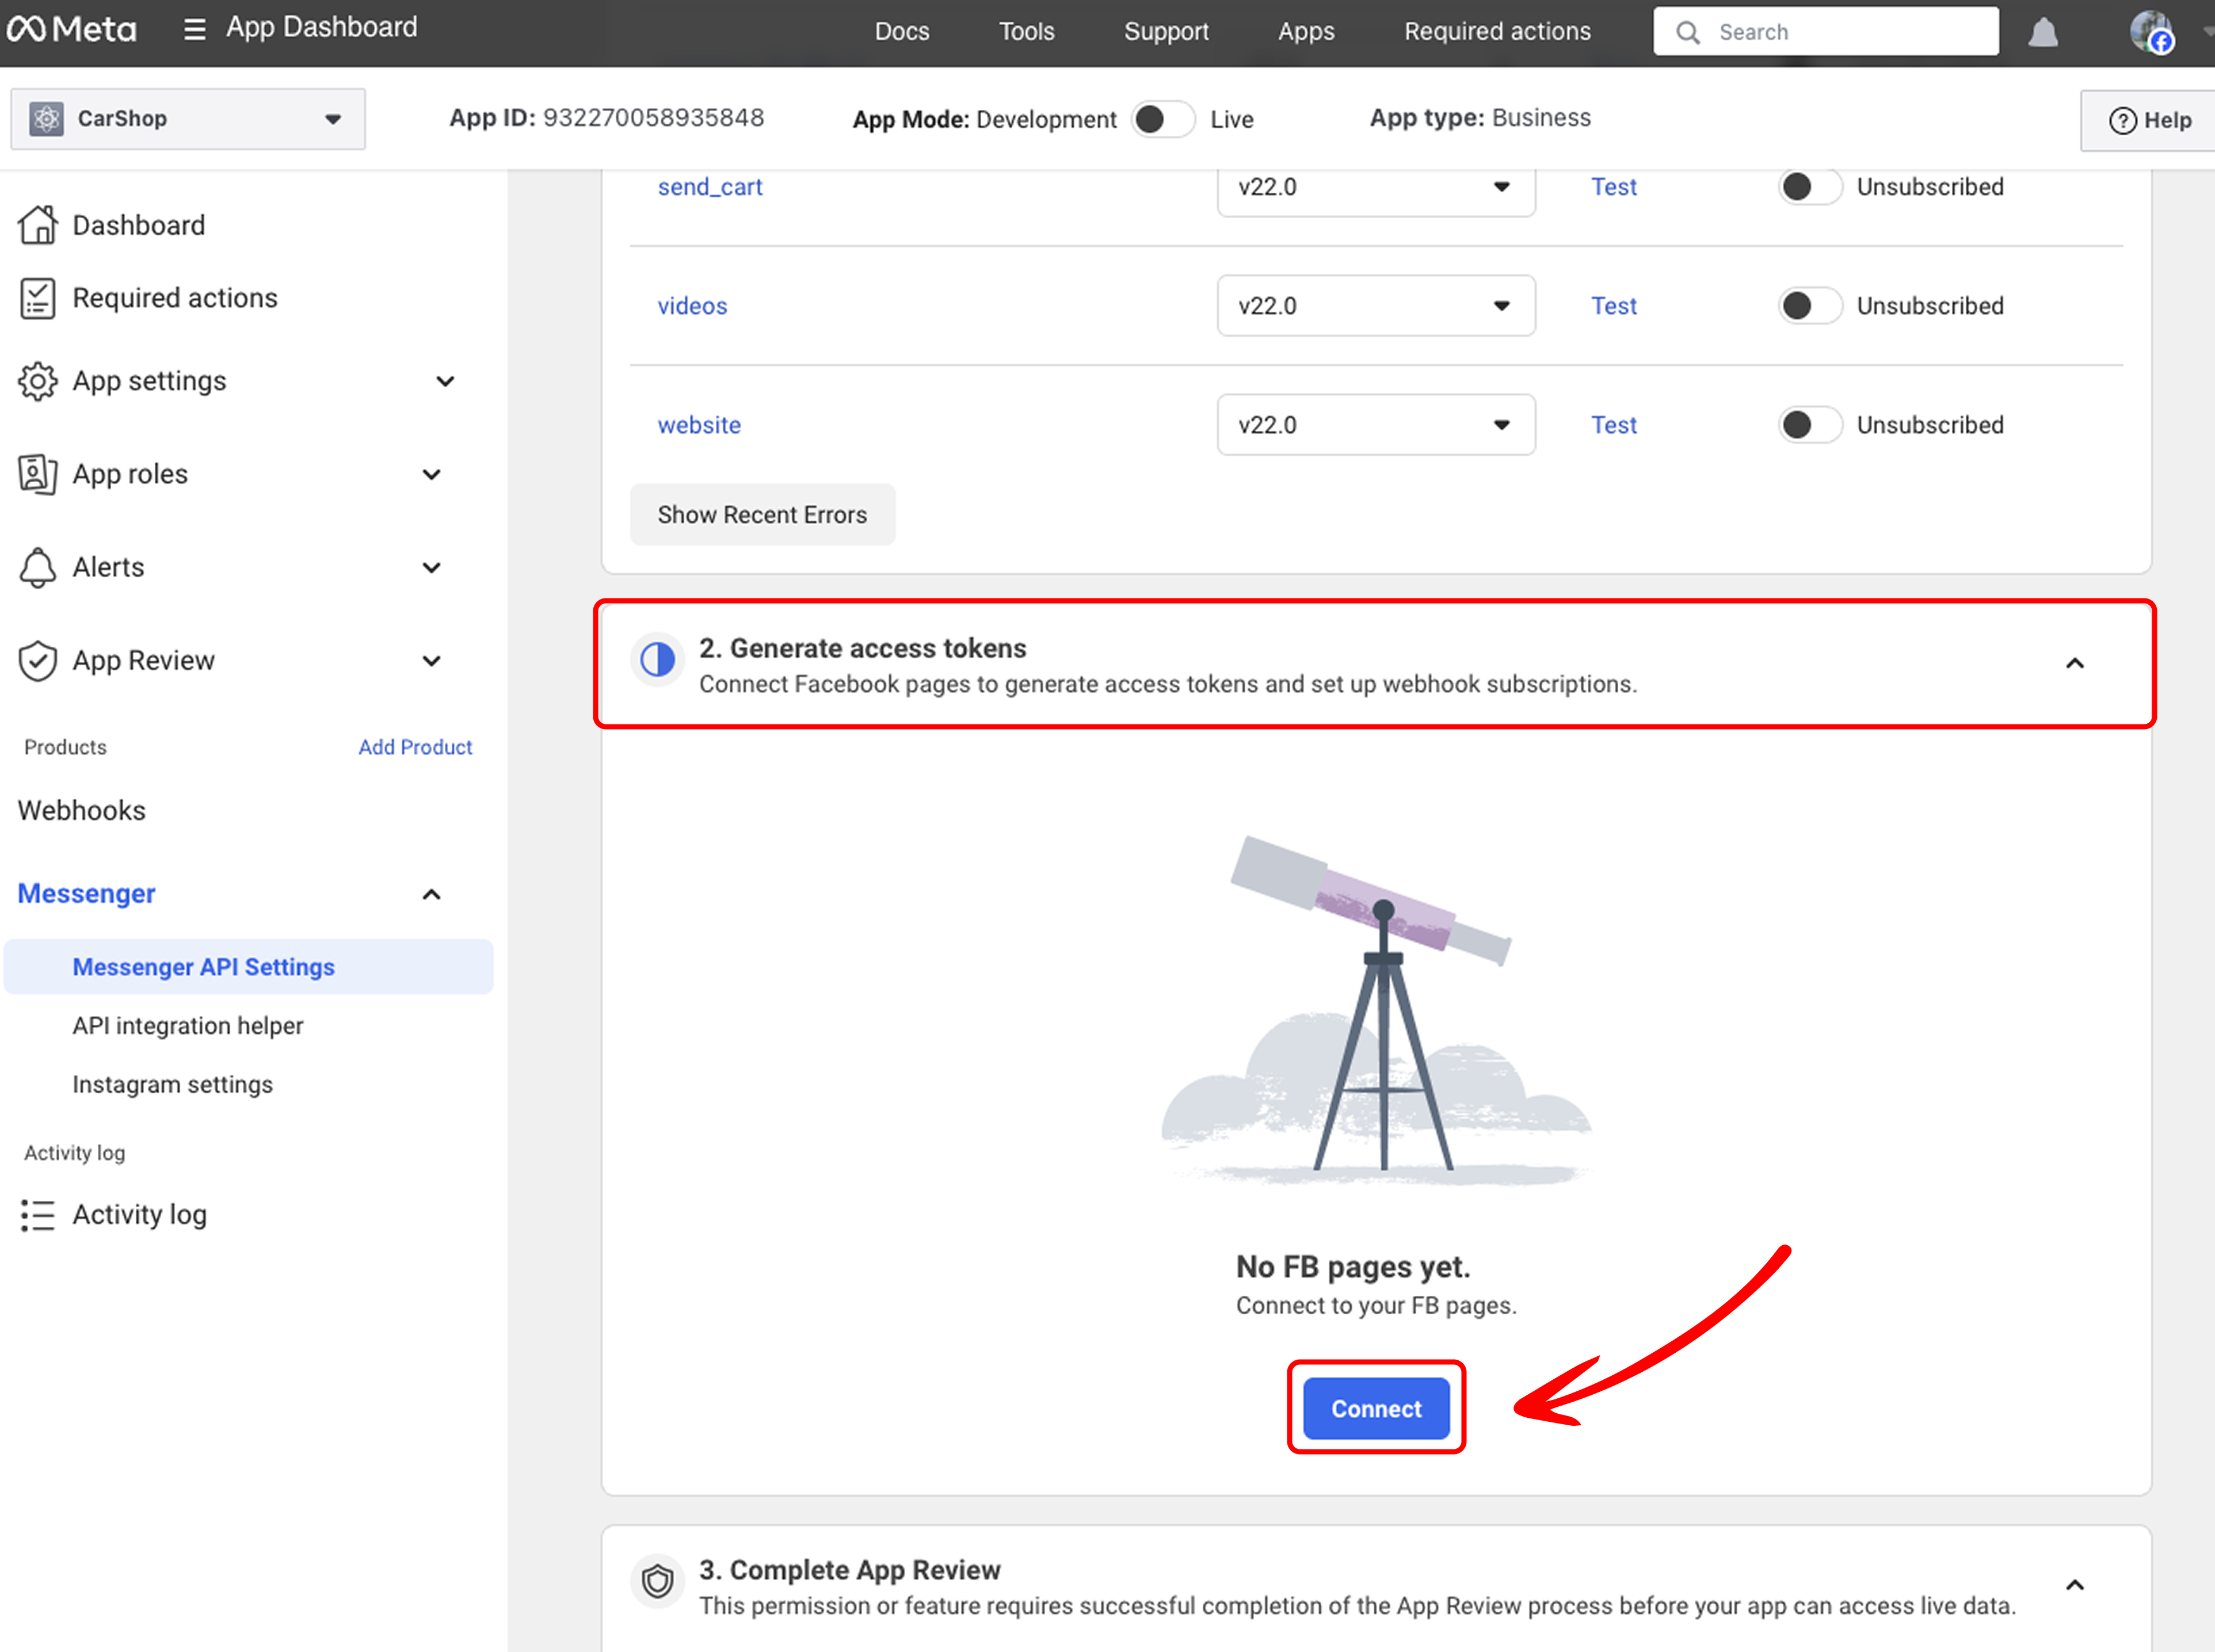Click the 'No FB pages yet.' heading
The image size is (2215, 1652).
[1353, 1268]
